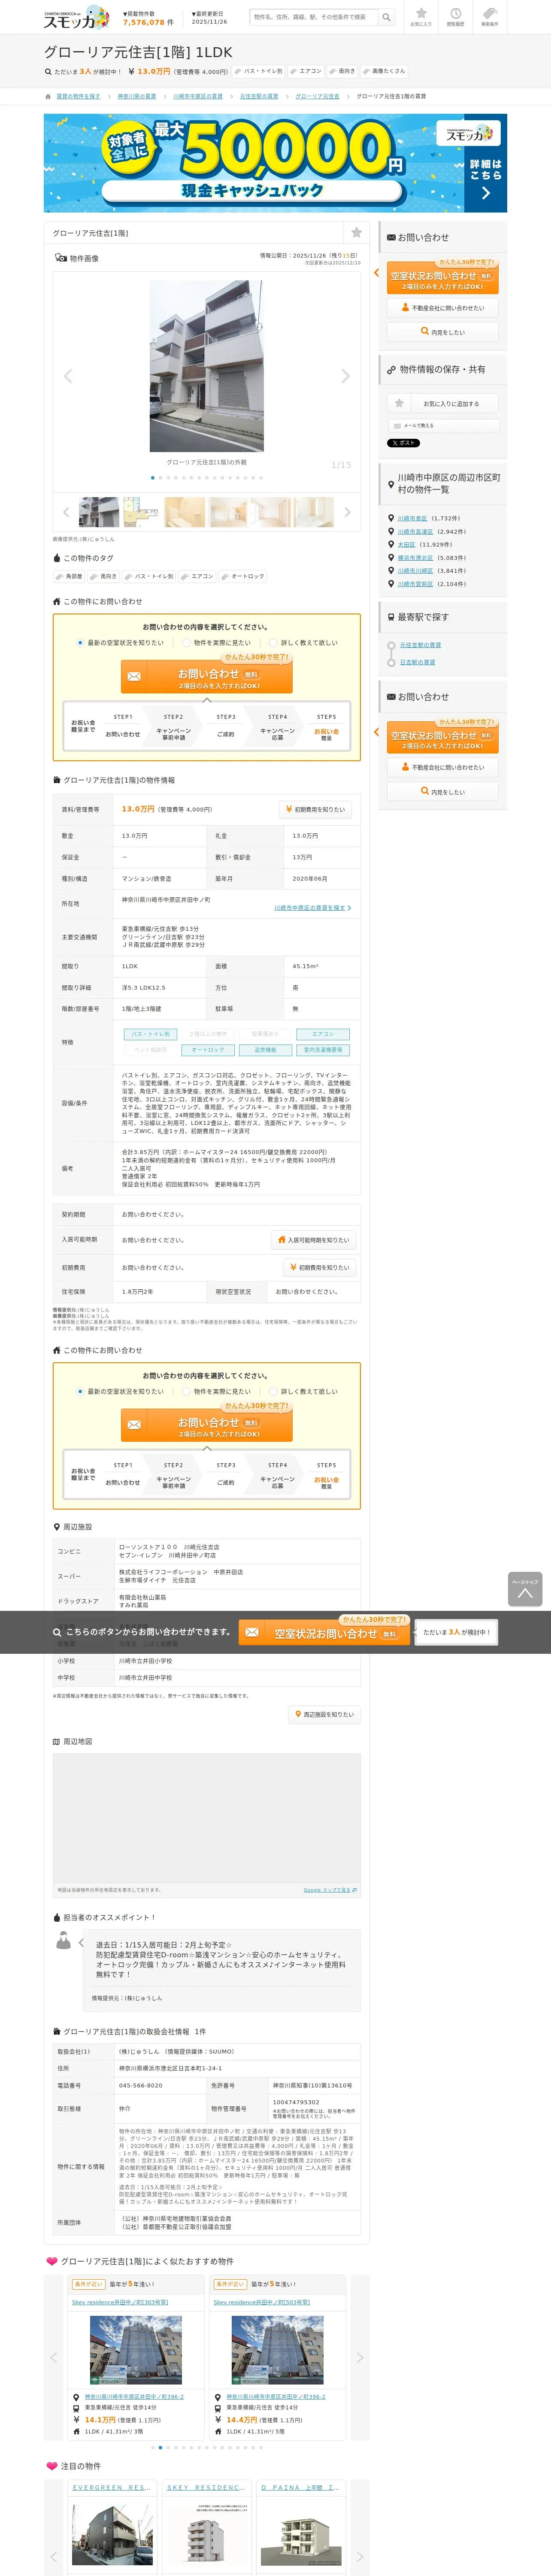The height and width of the screenshot is (2576, 551).
Task: Click the 画像たくさん tag near the price
Action: [385, 72]
